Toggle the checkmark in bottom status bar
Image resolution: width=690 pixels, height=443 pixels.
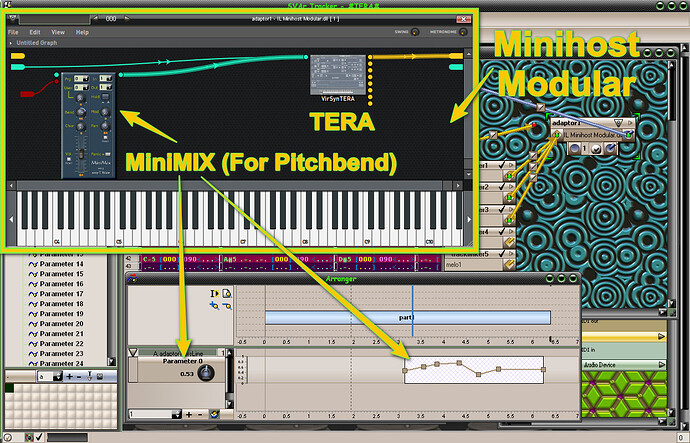(x=39, y=437)
